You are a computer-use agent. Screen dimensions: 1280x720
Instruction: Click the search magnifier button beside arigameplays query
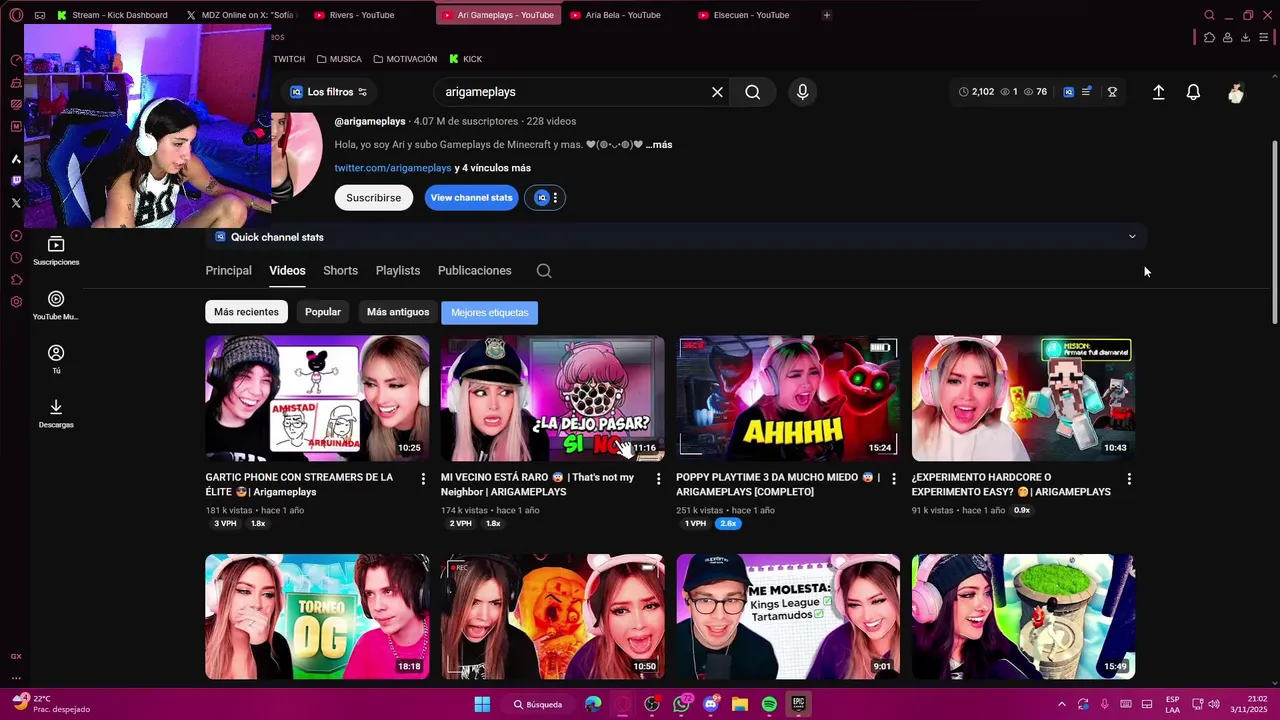(753, 92)
